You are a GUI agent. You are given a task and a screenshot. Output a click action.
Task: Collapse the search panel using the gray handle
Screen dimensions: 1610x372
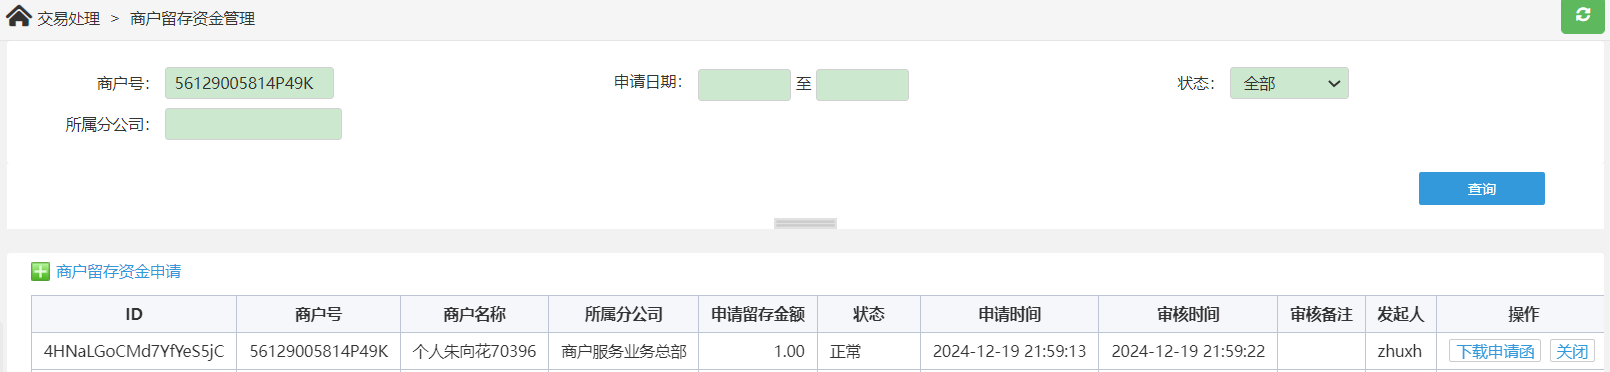click(x=805, y=223)
